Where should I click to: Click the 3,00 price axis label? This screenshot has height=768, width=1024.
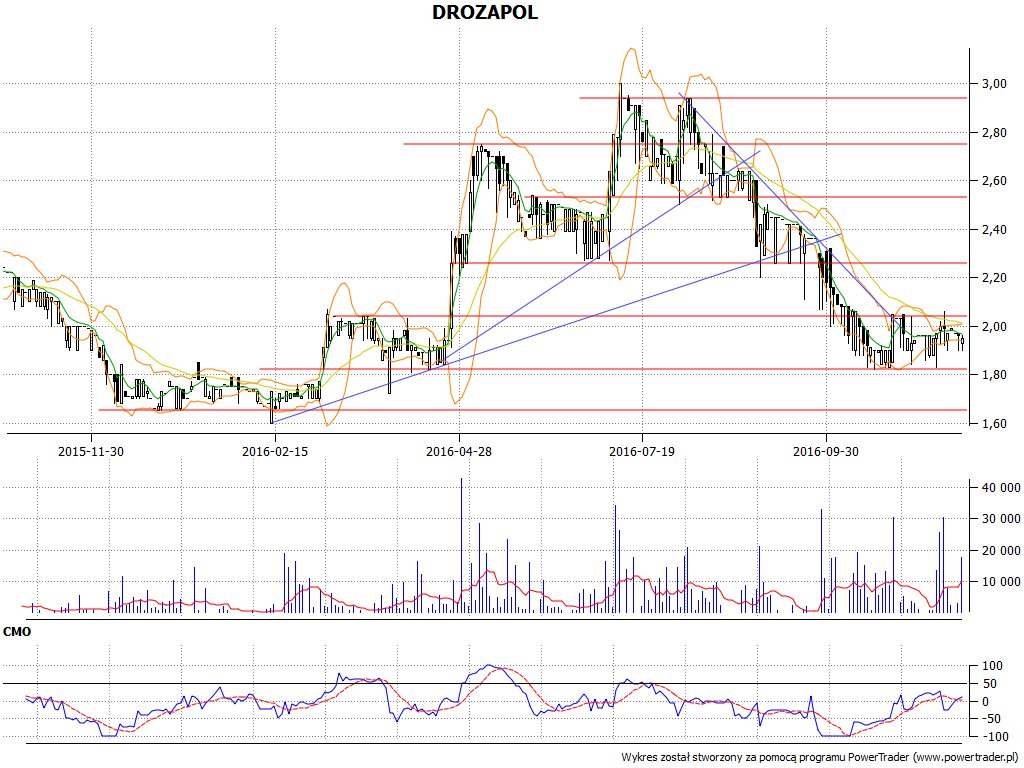(993, 84)
